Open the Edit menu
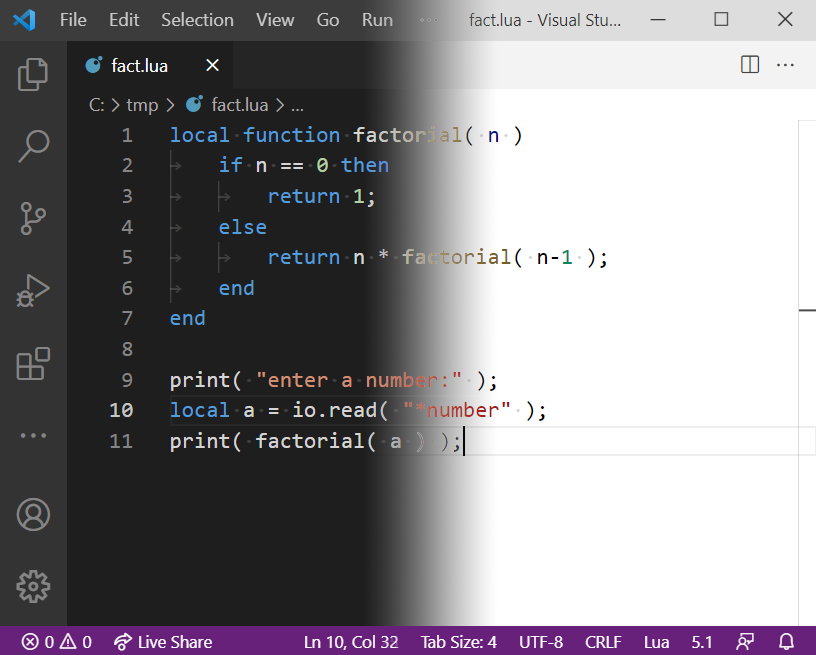The height and width of the screenshot is (655, 816). 124,20
